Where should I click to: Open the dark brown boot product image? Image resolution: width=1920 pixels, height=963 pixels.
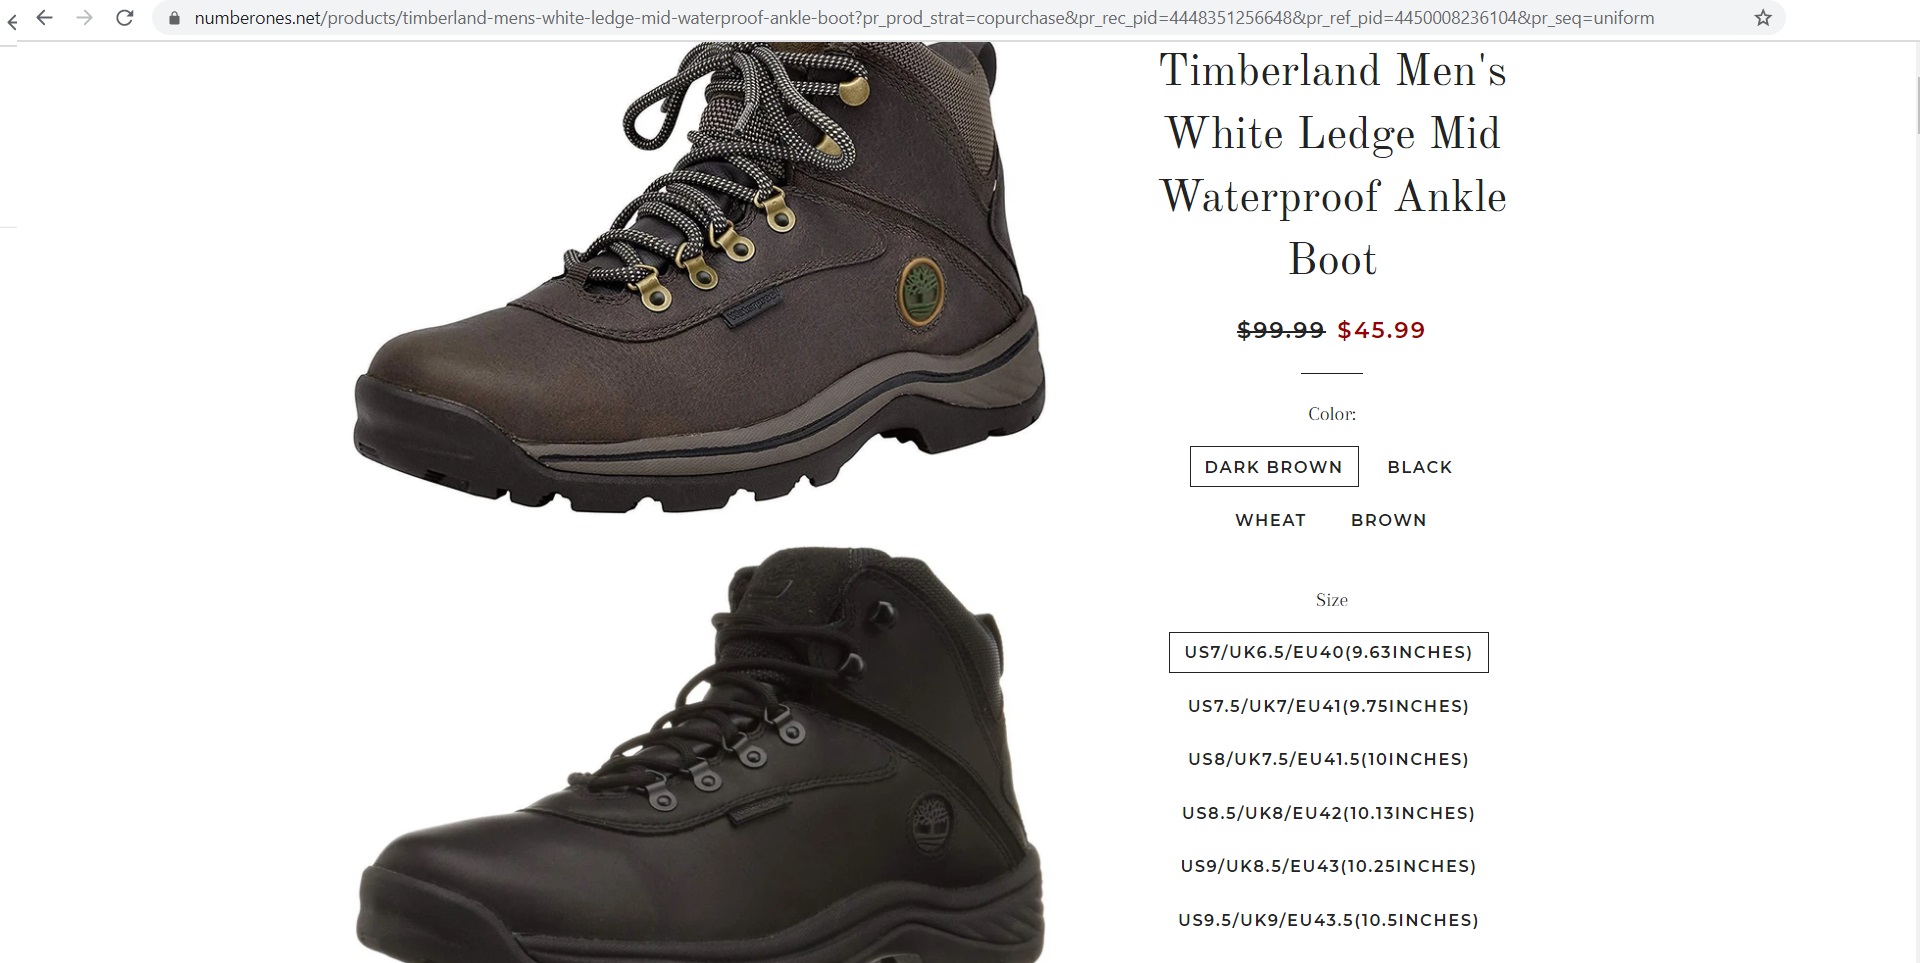tap(700, 278)
